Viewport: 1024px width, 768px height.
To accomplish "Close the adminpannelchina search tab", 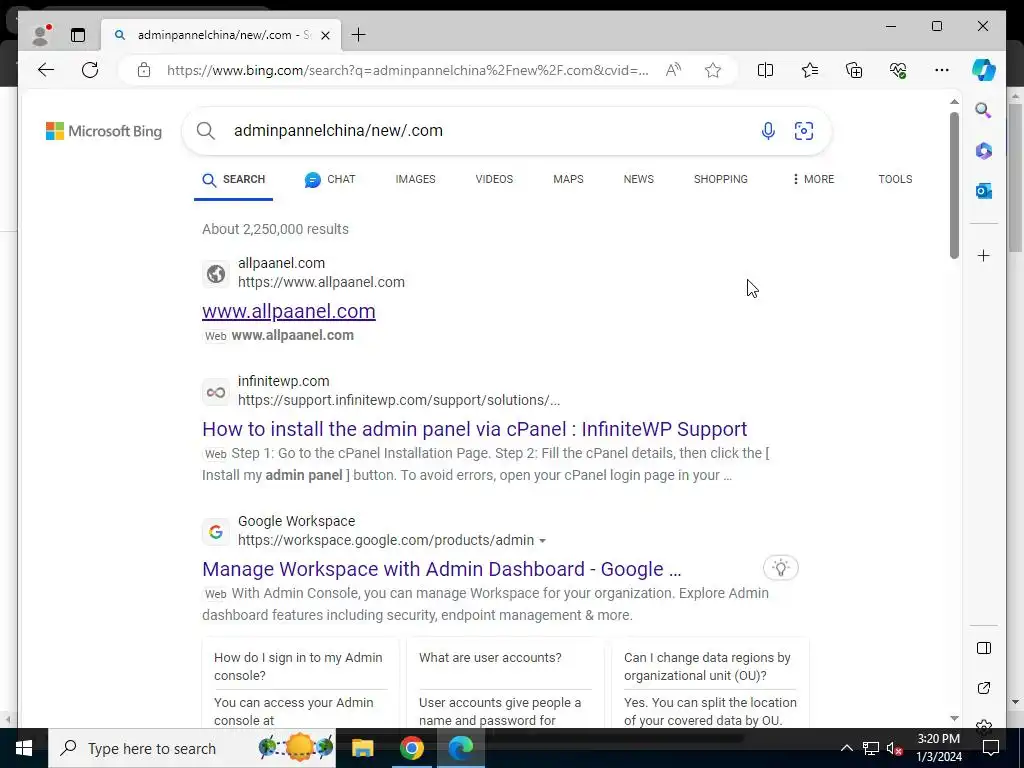I will 325,35.
